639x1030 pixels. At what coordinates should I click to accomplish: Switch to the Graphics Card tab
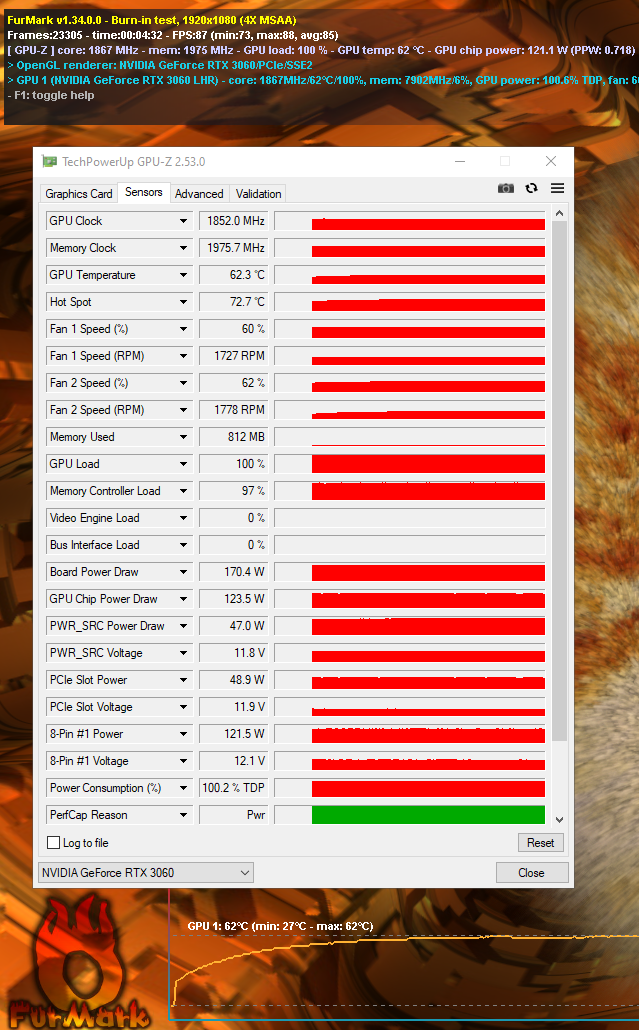[79, 194]
